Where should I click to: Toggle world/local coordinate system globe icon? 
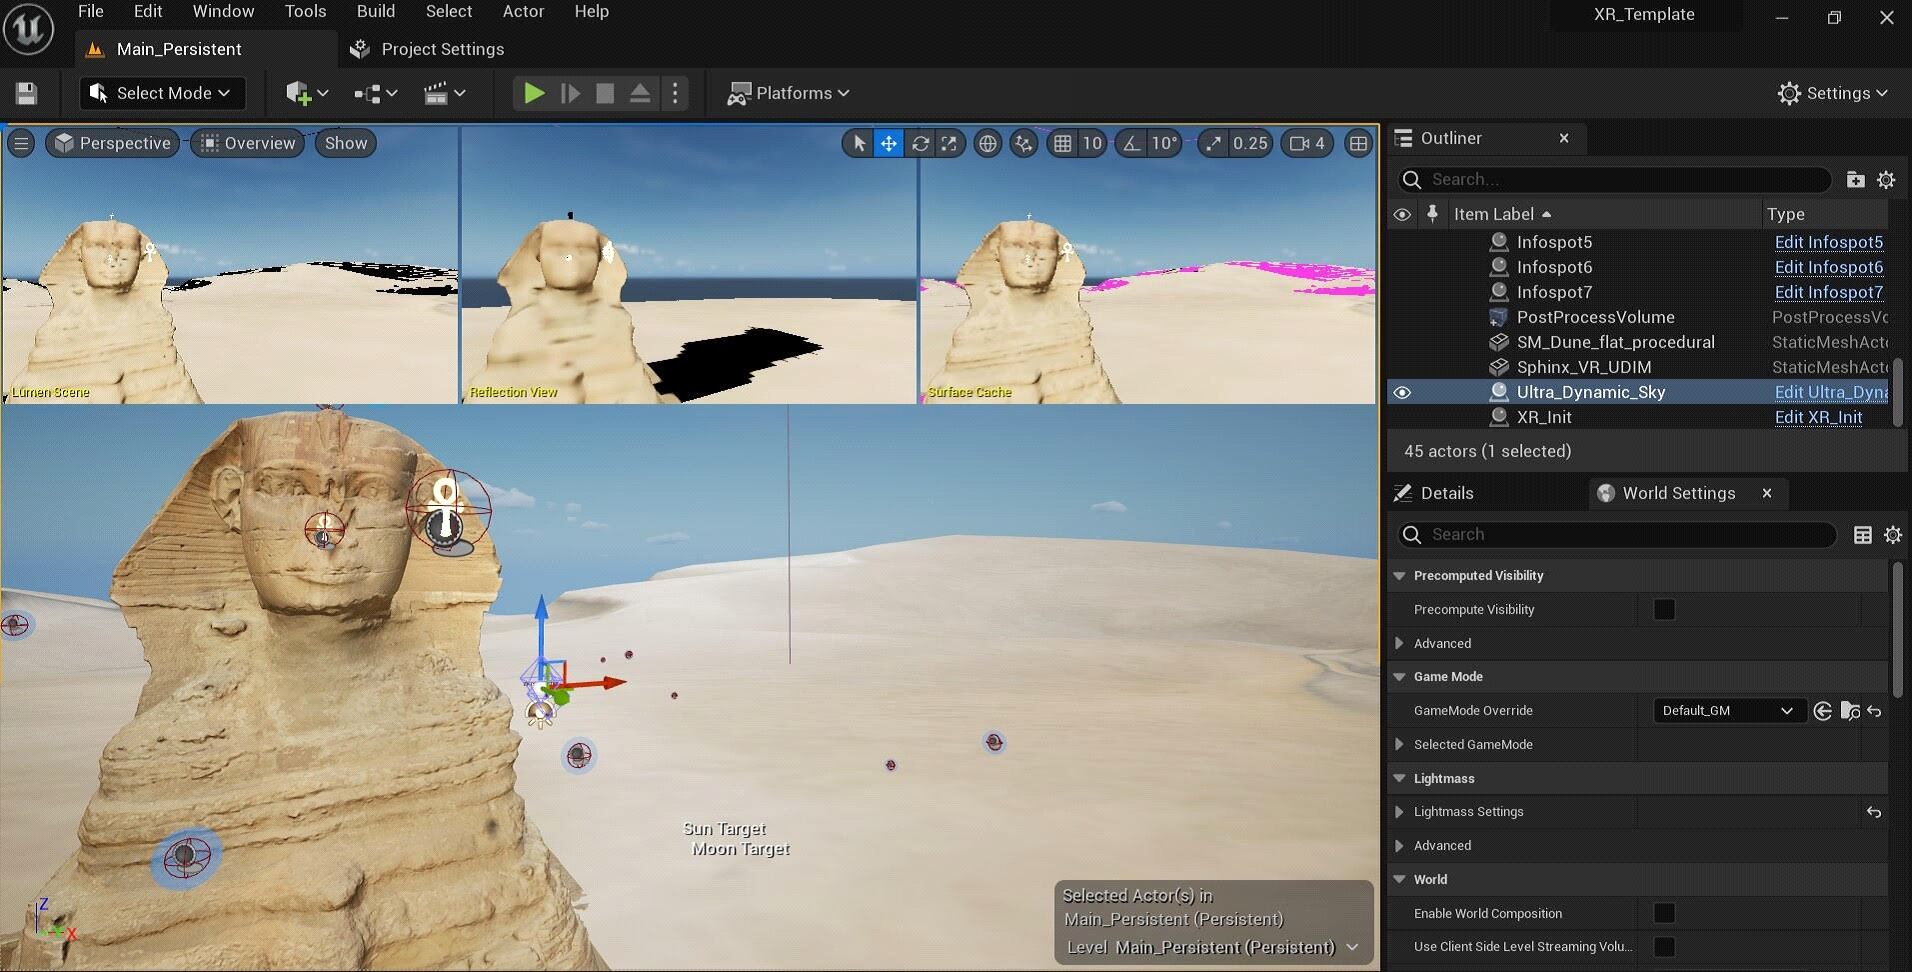[987, 143]
